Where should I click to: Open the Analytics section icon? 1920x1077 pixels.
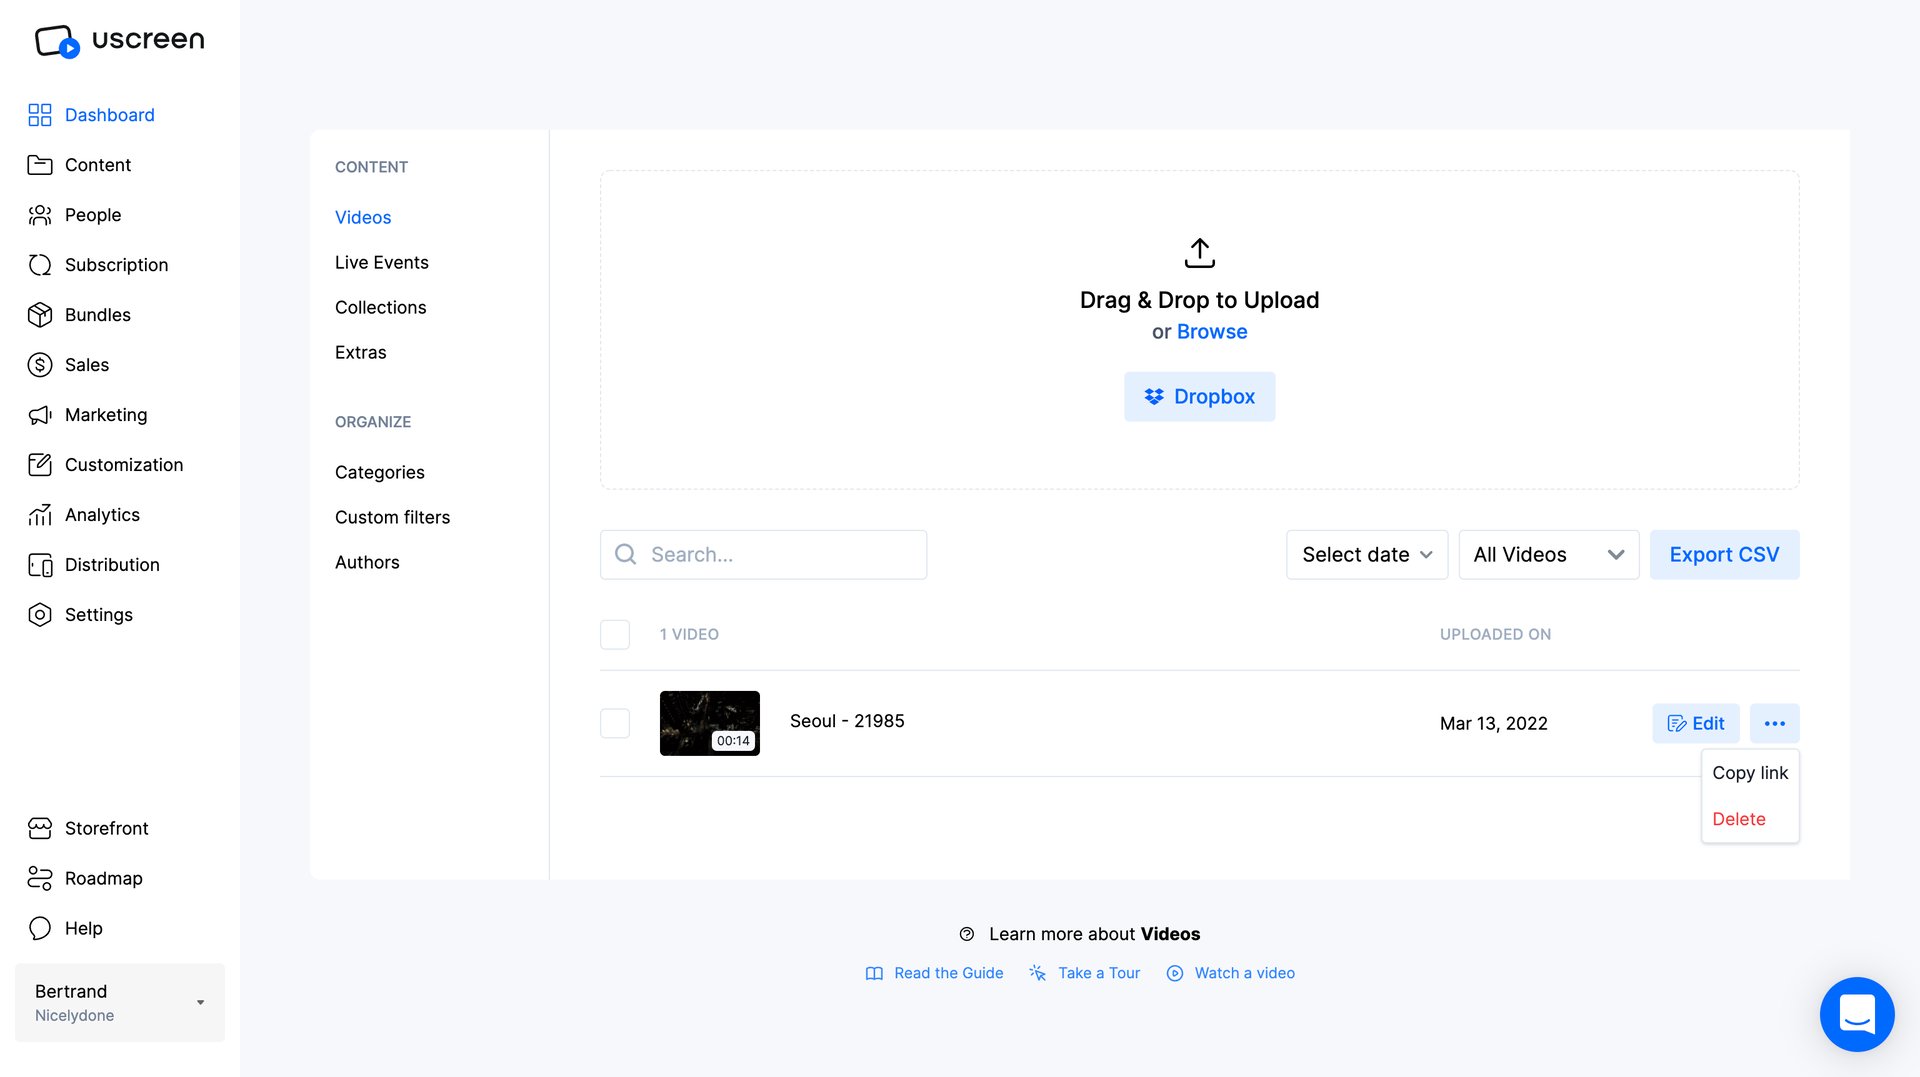[40, 514]
